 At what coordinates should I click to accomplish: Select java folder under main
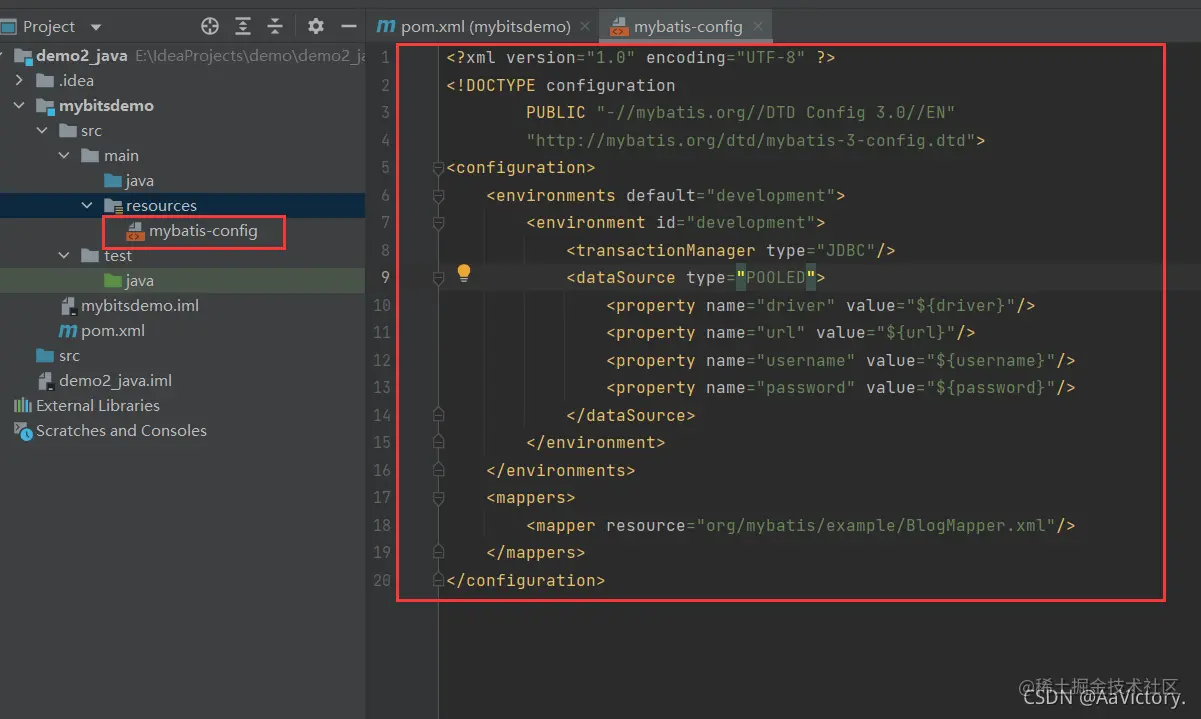[139, 181]
